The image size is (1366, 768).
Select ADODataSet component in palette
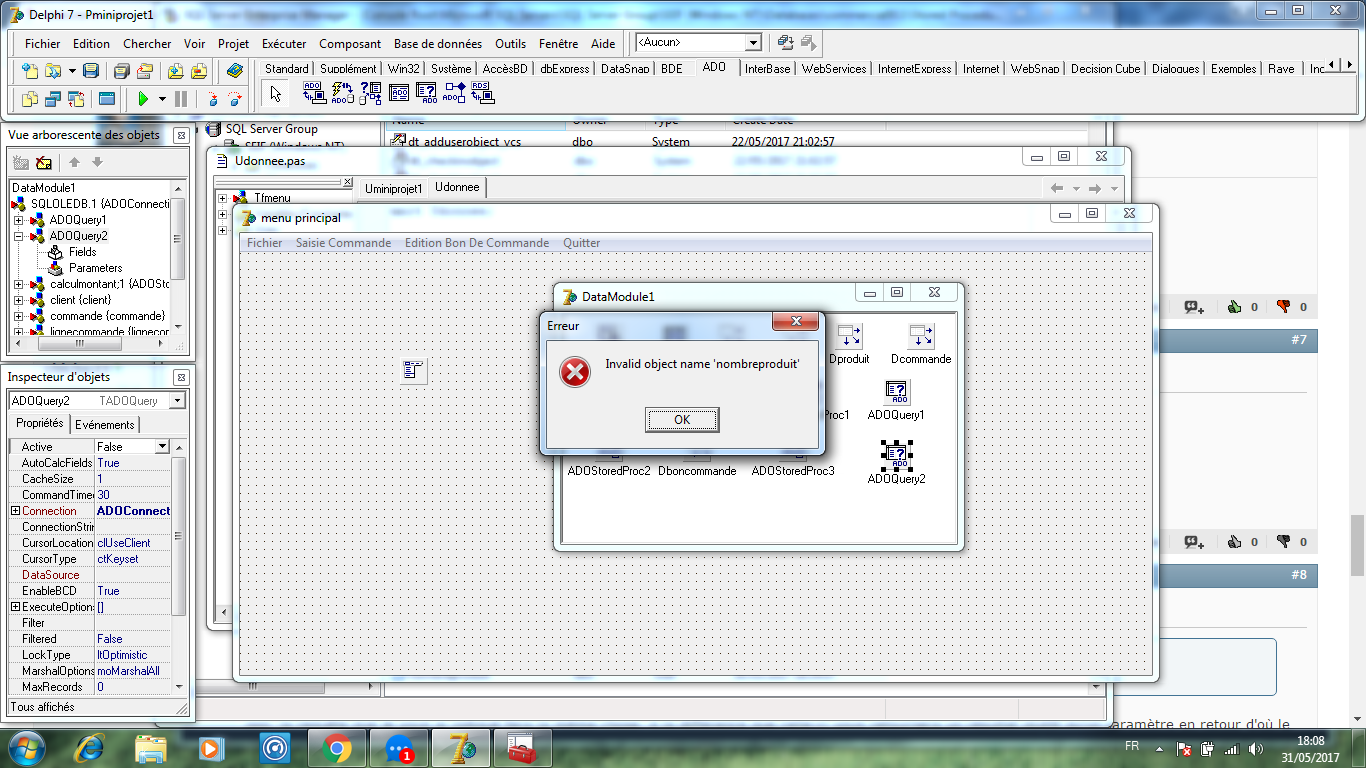[x=371, y=94]
